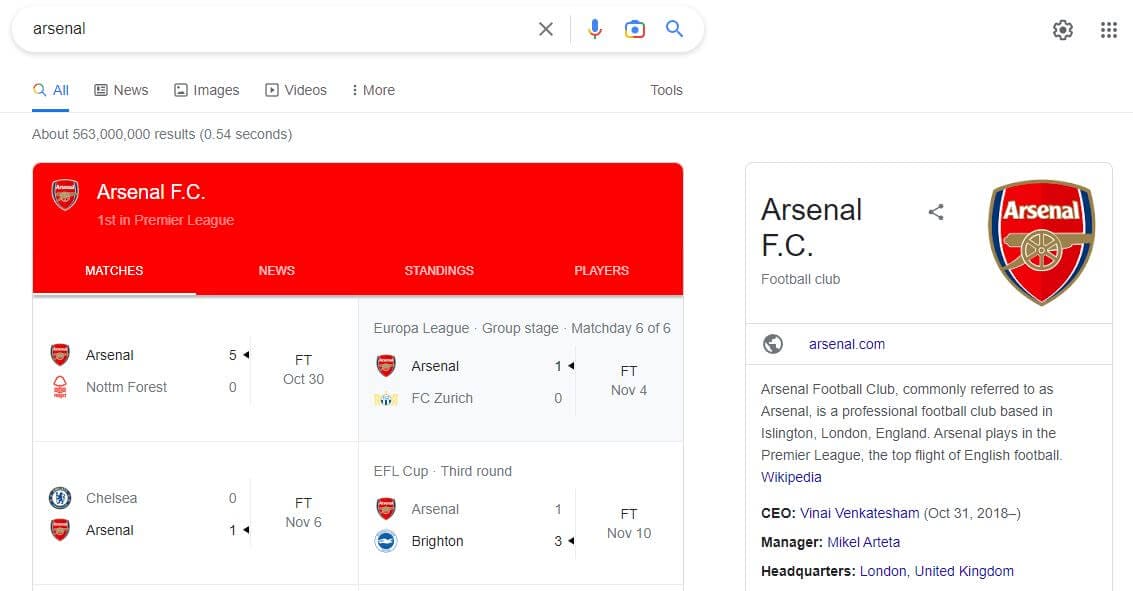Open settings gear icon
Viewport: 1133px width, 591px height.
tap(1062, 30)
